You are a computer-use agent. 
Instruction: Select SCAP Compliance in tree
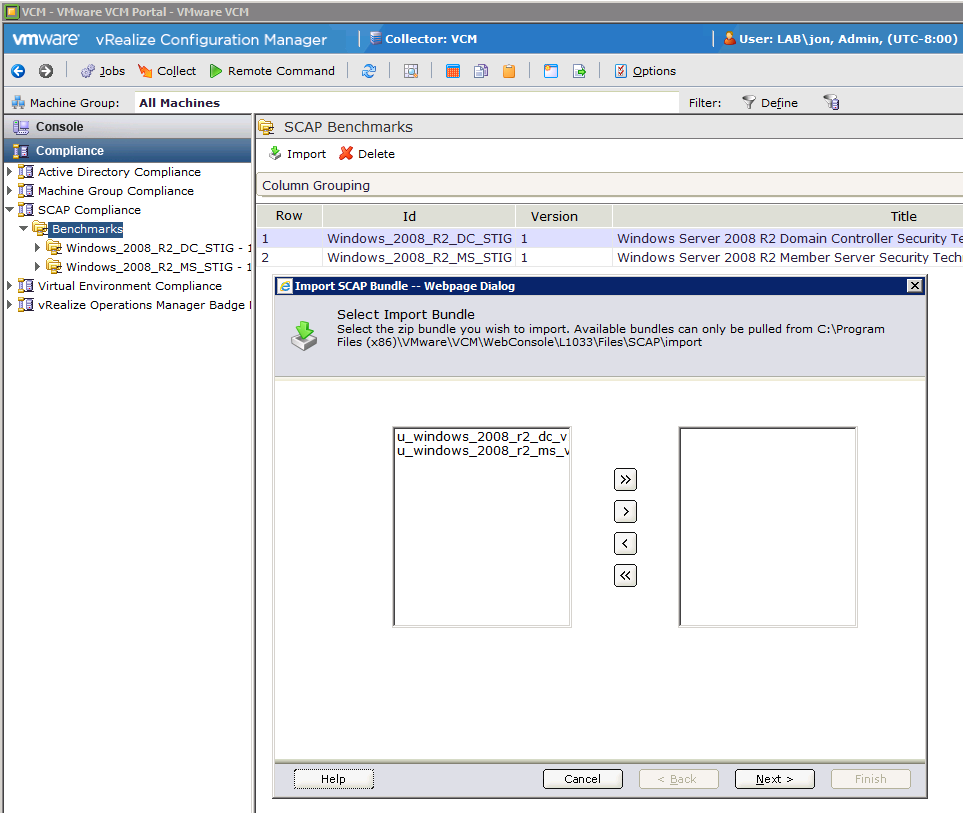point(89,210)
